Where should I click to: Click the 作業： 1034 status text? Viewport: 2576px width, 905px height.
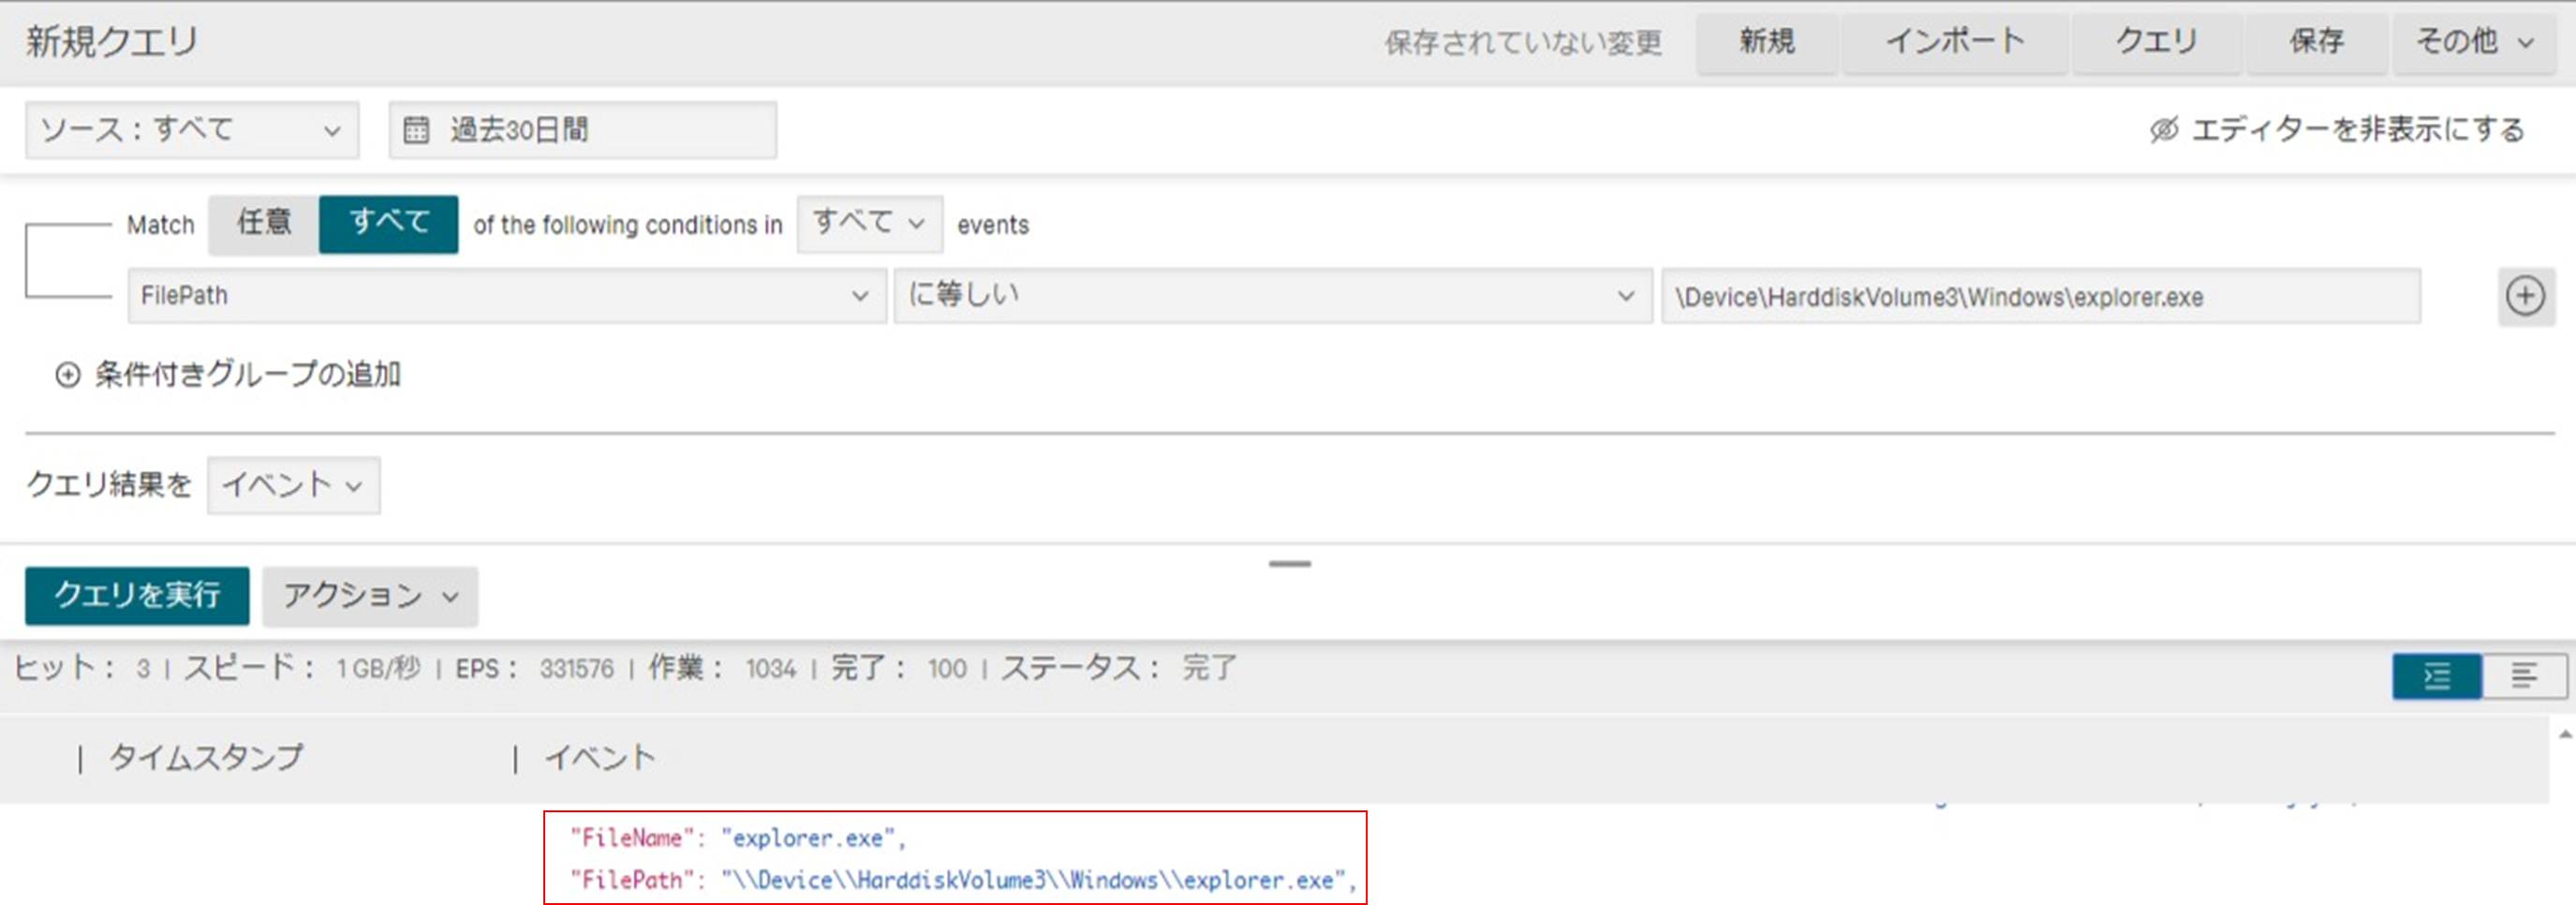pyautogui.click(x=722, y=668)
